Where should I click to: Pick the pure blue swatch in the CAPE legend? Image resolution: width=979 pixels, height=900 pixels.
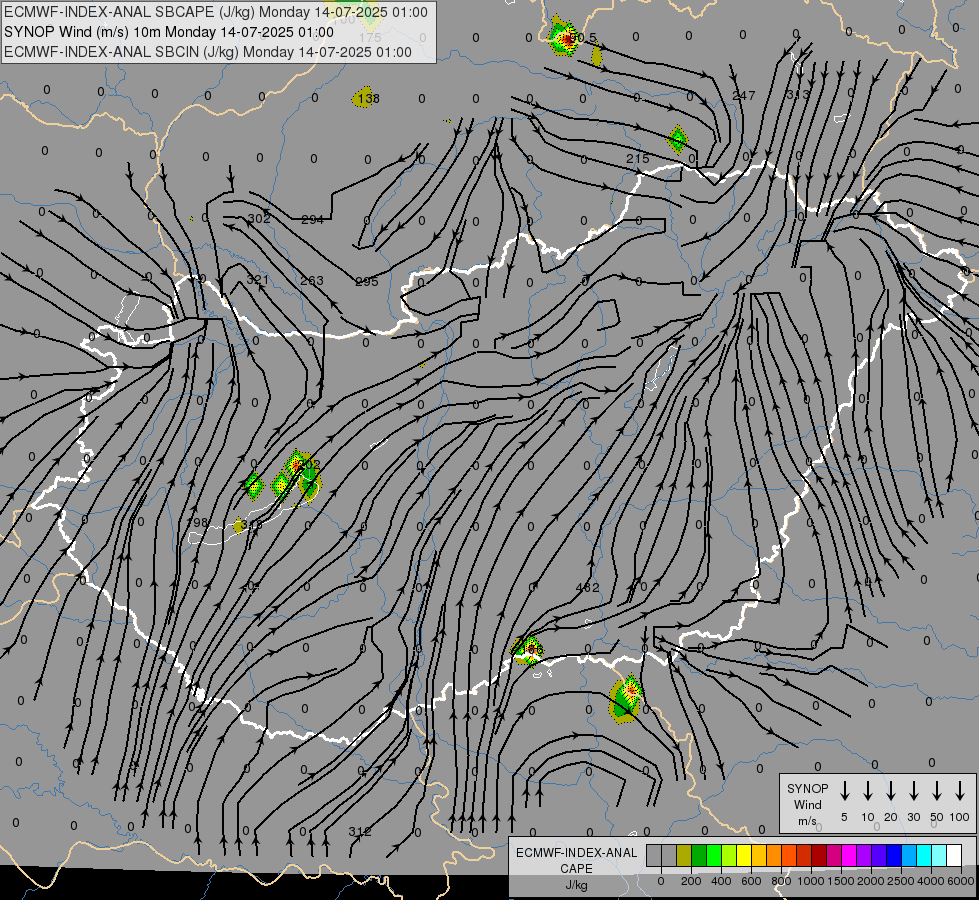(x=893, y=856)
